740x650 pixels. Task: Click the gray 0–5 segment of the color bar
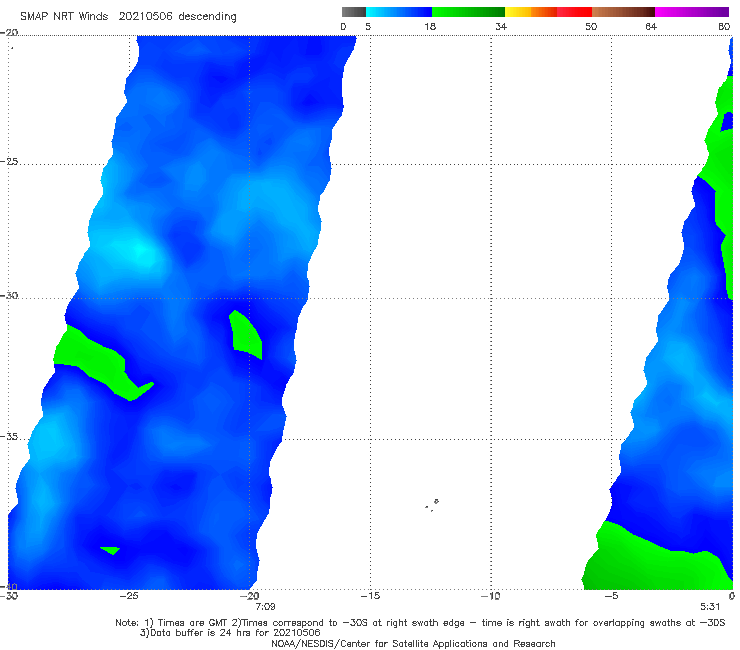[354, 12]
